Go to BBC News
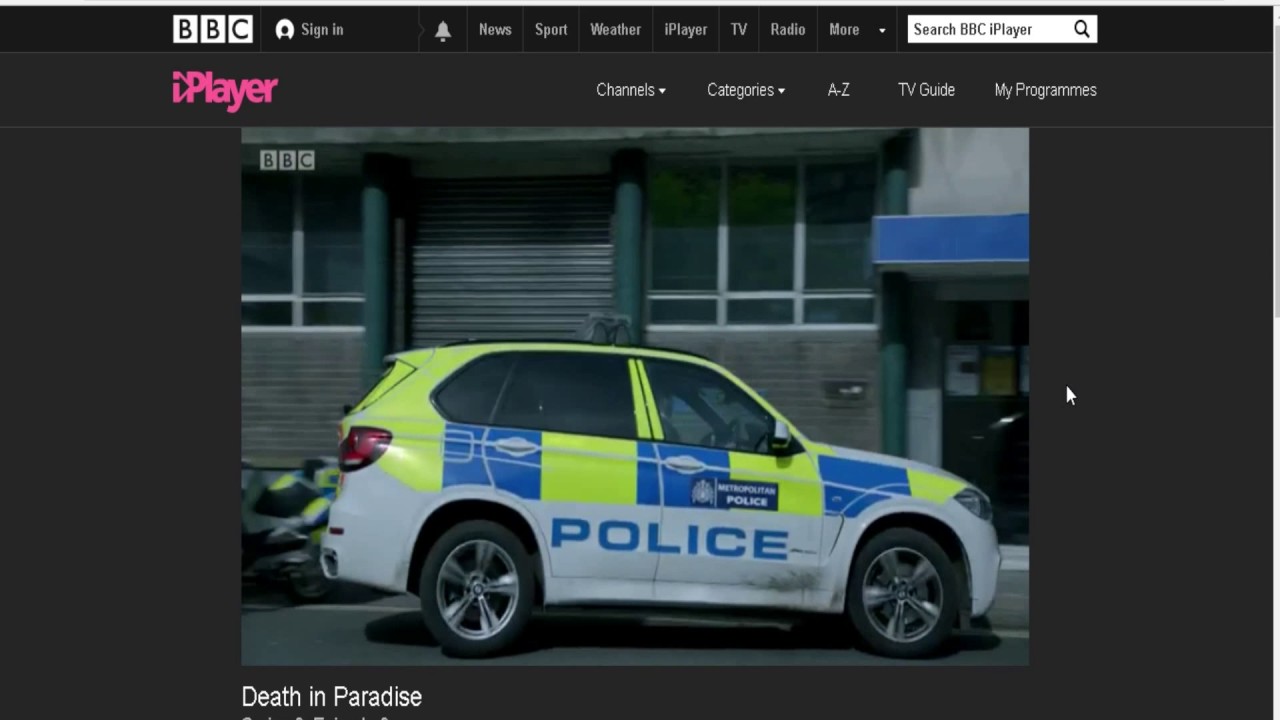1280x720 pixels. pyautogui.click(x=495, y=29)
